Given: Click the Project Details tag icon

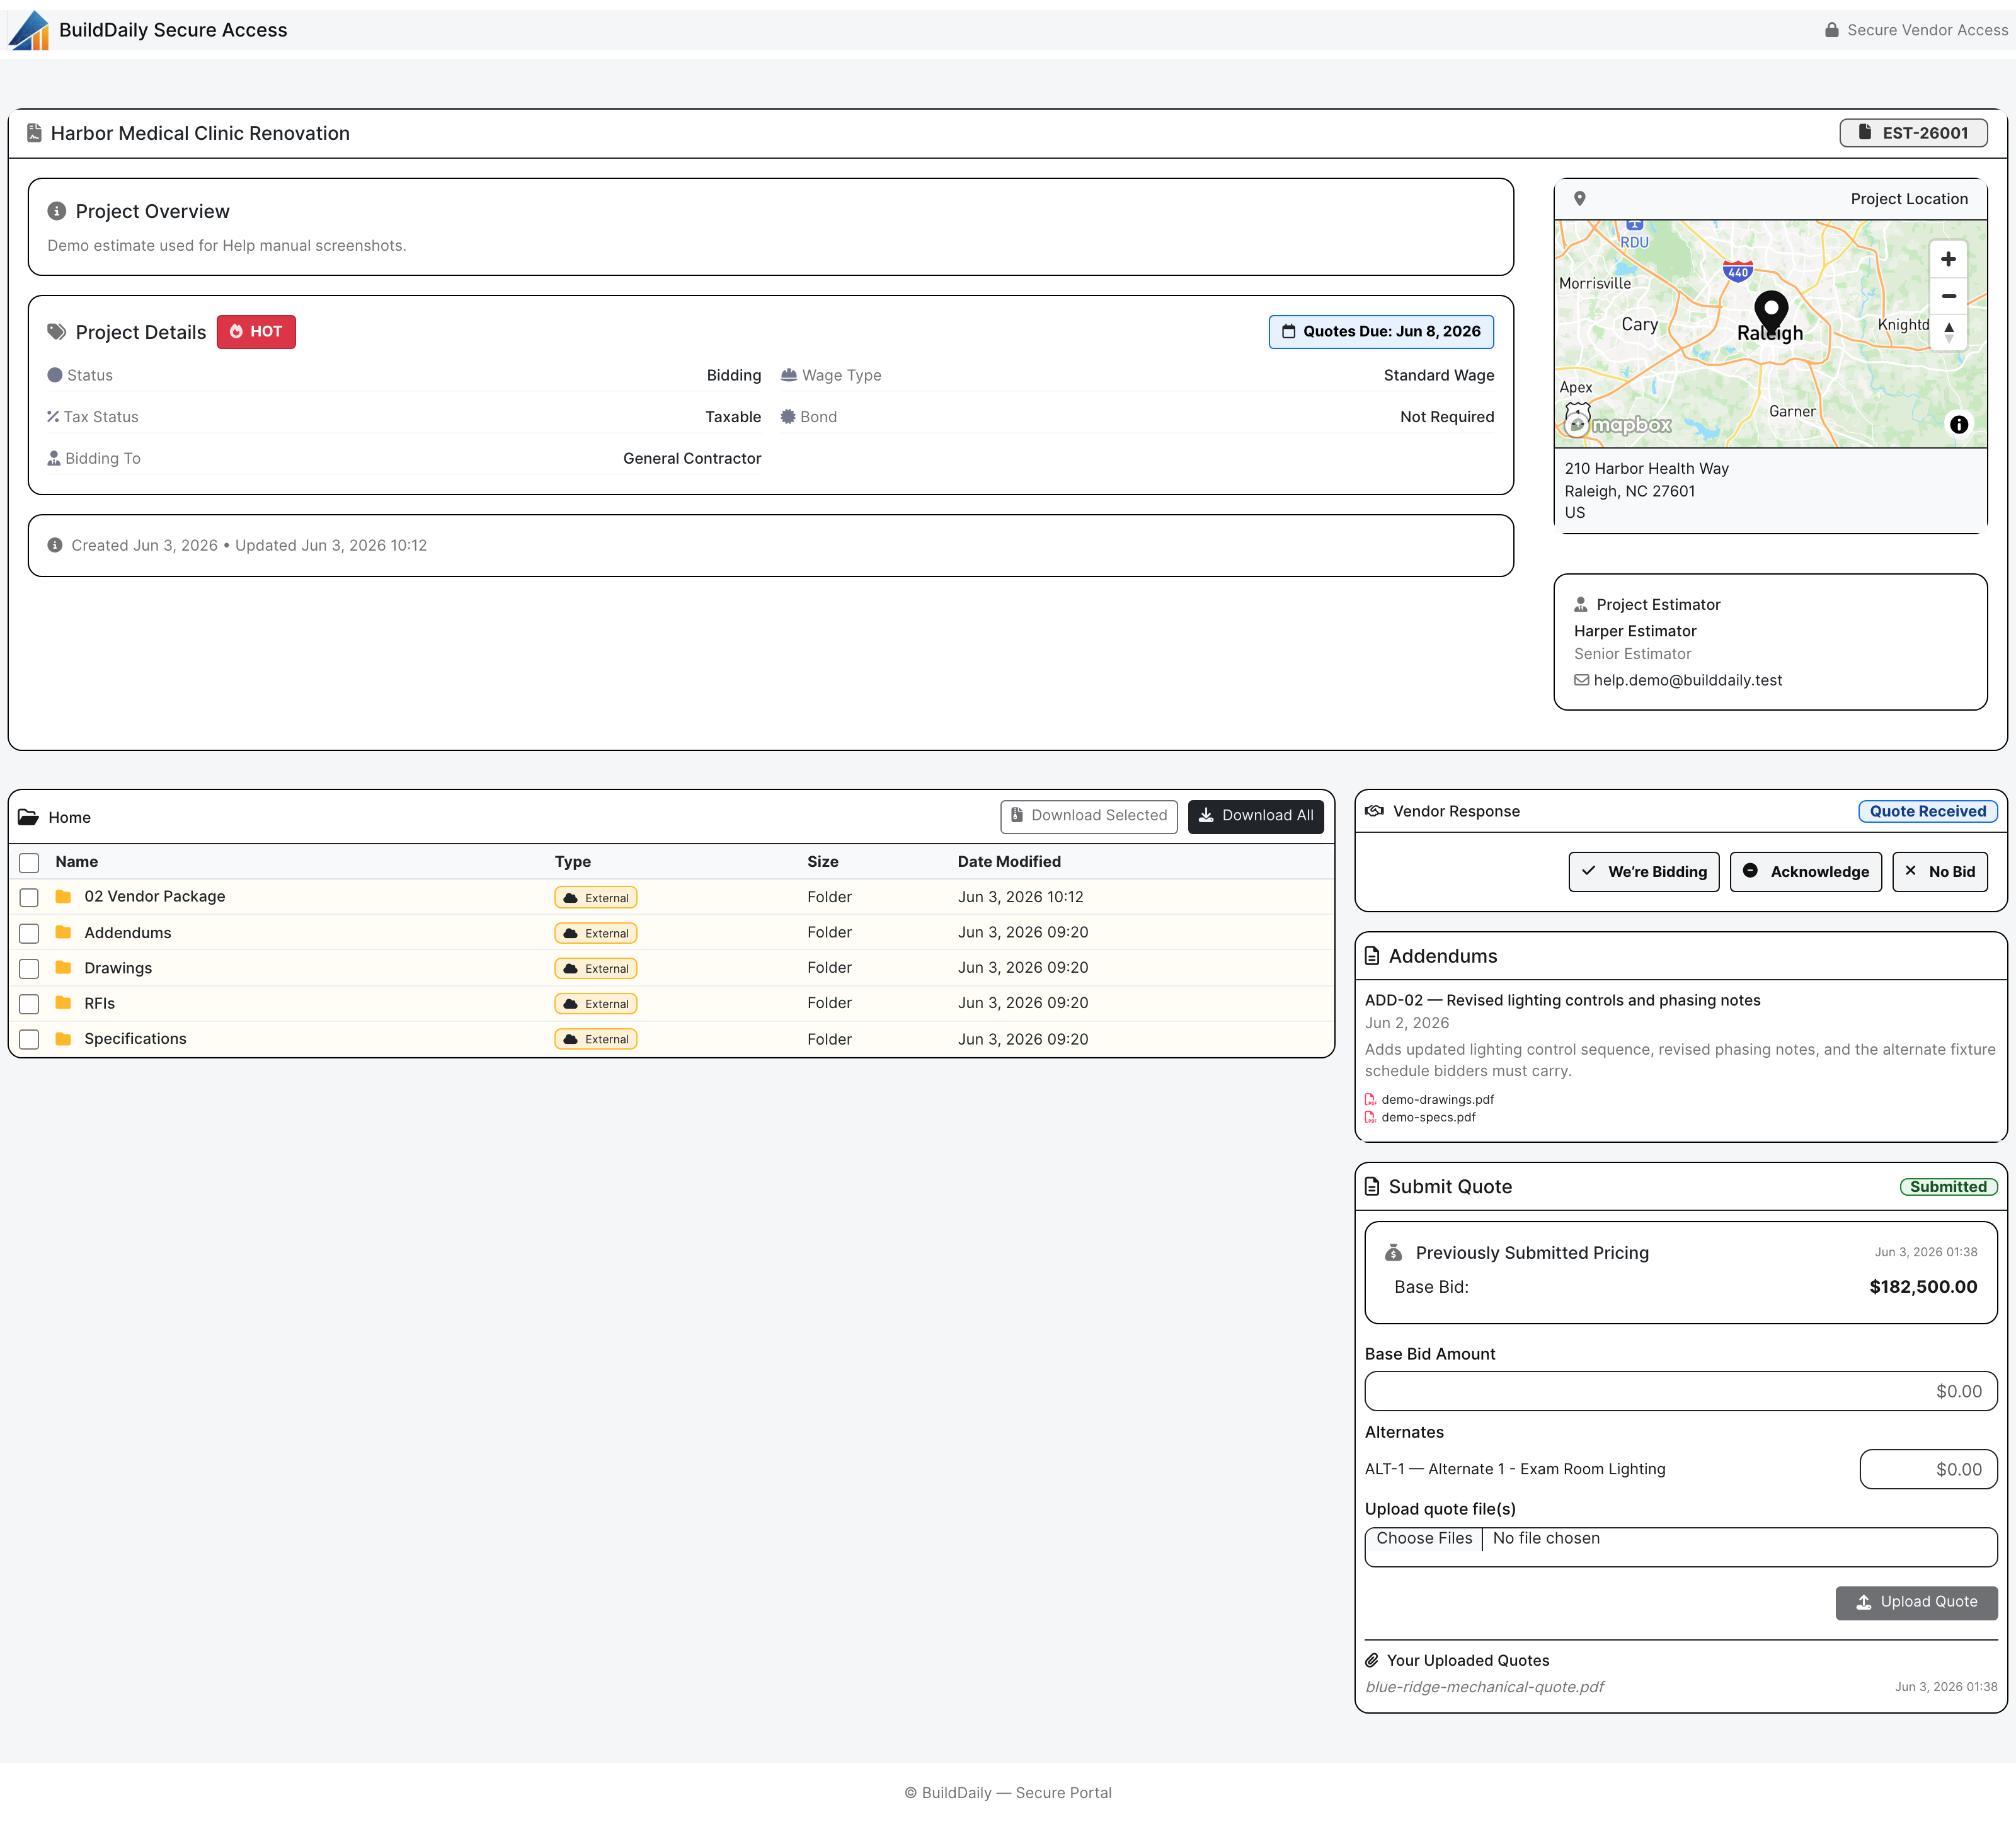Looking at the screenshot, I should point(57,332).
